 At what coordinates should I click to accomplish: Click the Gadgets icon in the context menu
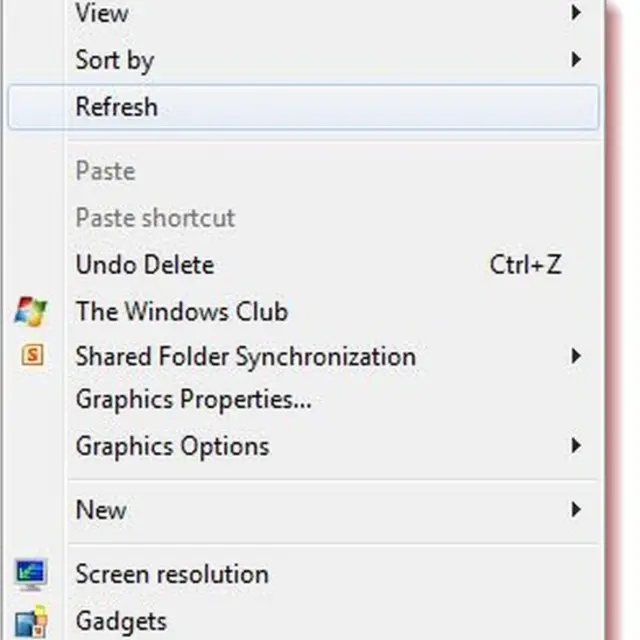point(31,622)
